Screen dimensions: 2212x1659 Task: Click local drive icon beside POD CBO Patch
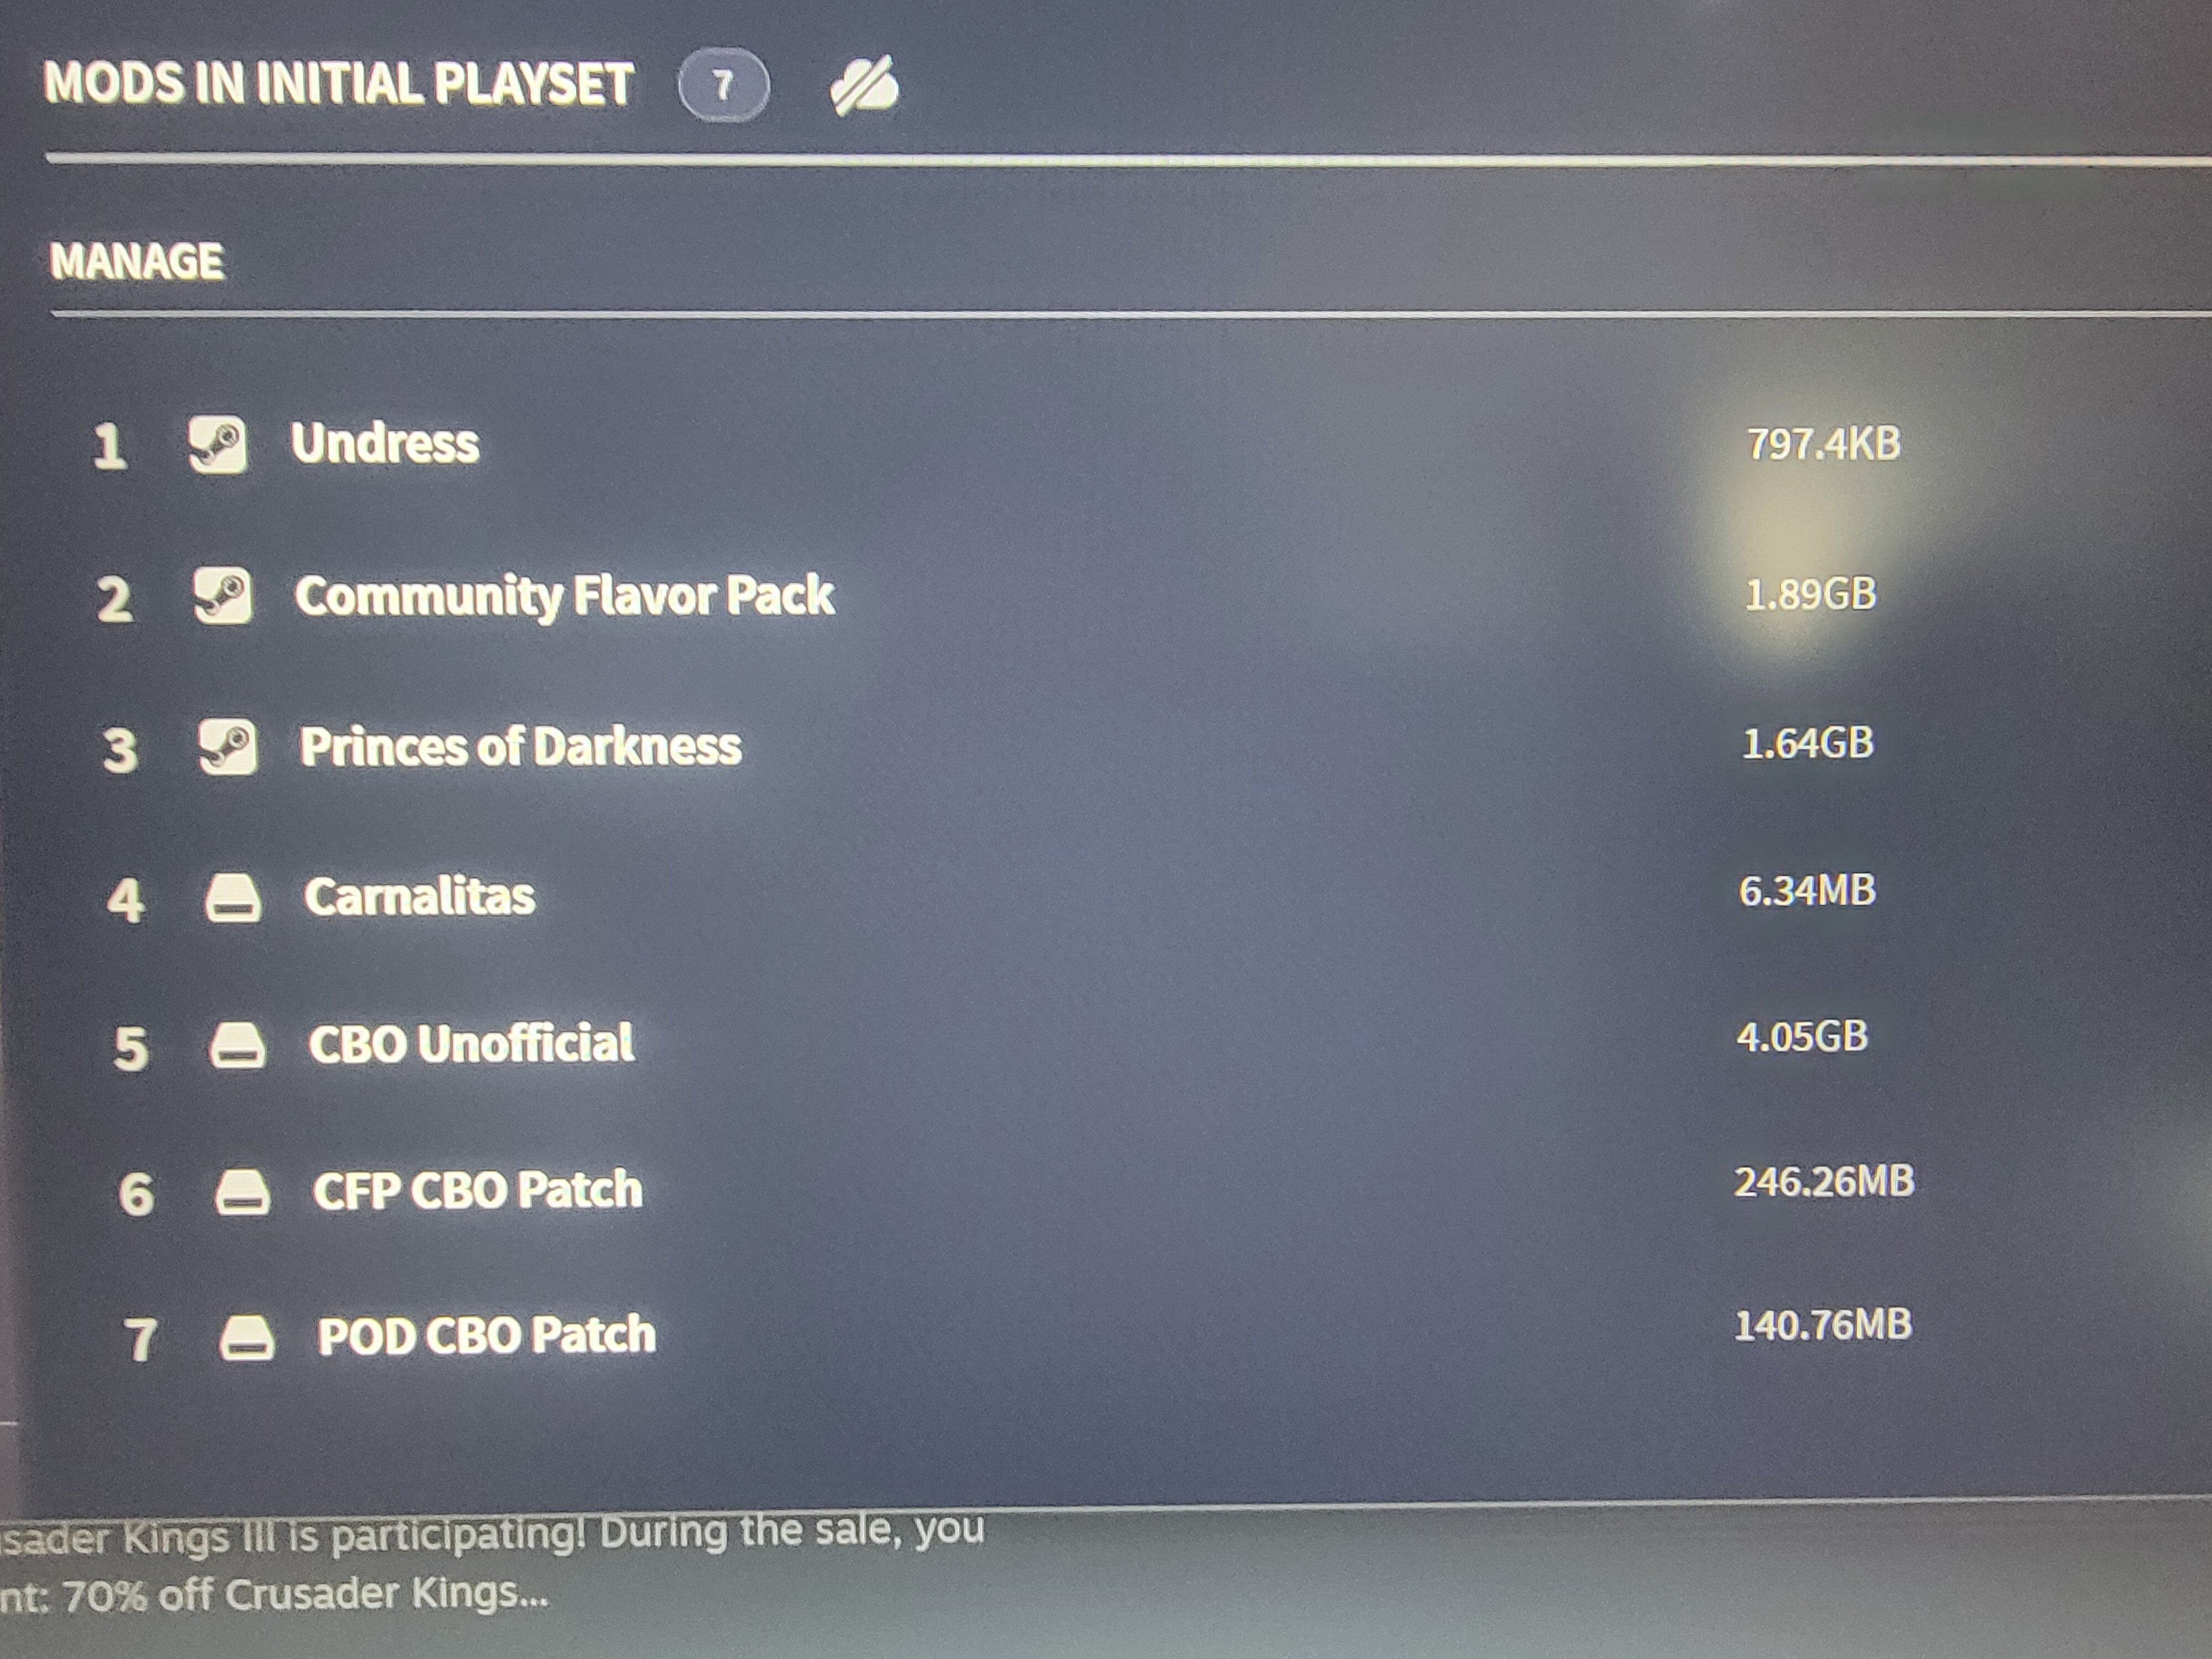(x=247, y=1338)
